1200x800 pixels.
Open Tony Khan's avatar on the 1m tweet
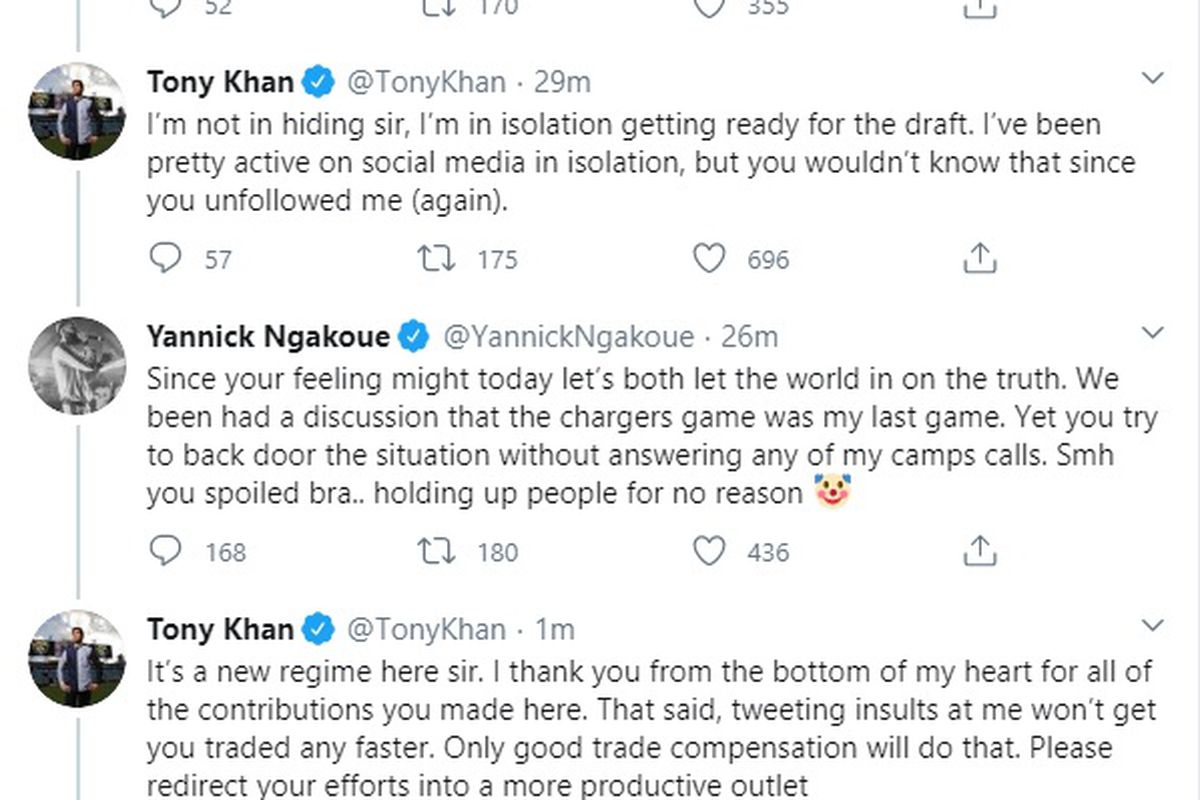pyautogui.click(x=76, y=658)
